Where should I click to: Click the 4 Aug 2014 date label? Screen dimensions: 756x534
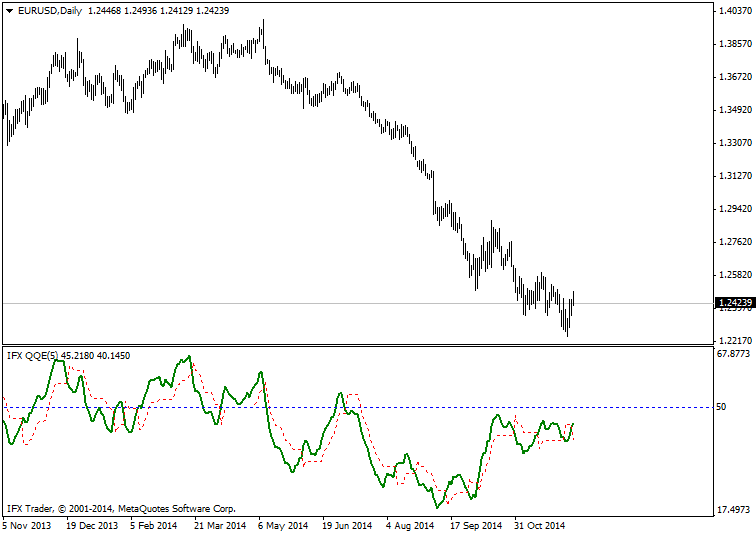click(x=411, y=524)
